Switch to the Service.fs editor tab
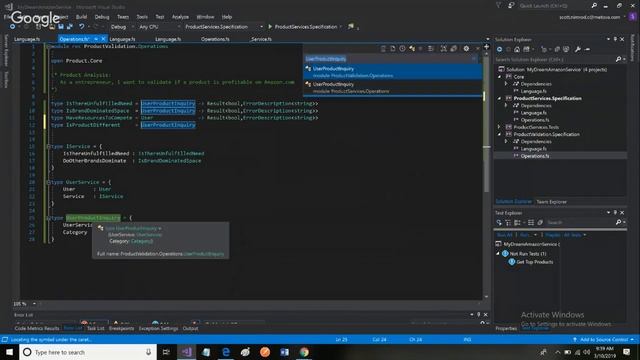The image size is (640, 360). click(261, 39)
